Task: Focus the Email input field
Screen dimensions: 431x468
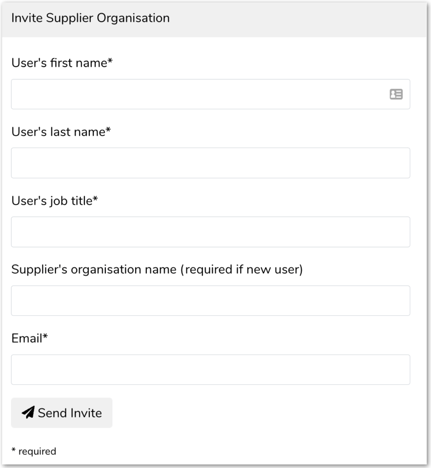Action: 211,370
